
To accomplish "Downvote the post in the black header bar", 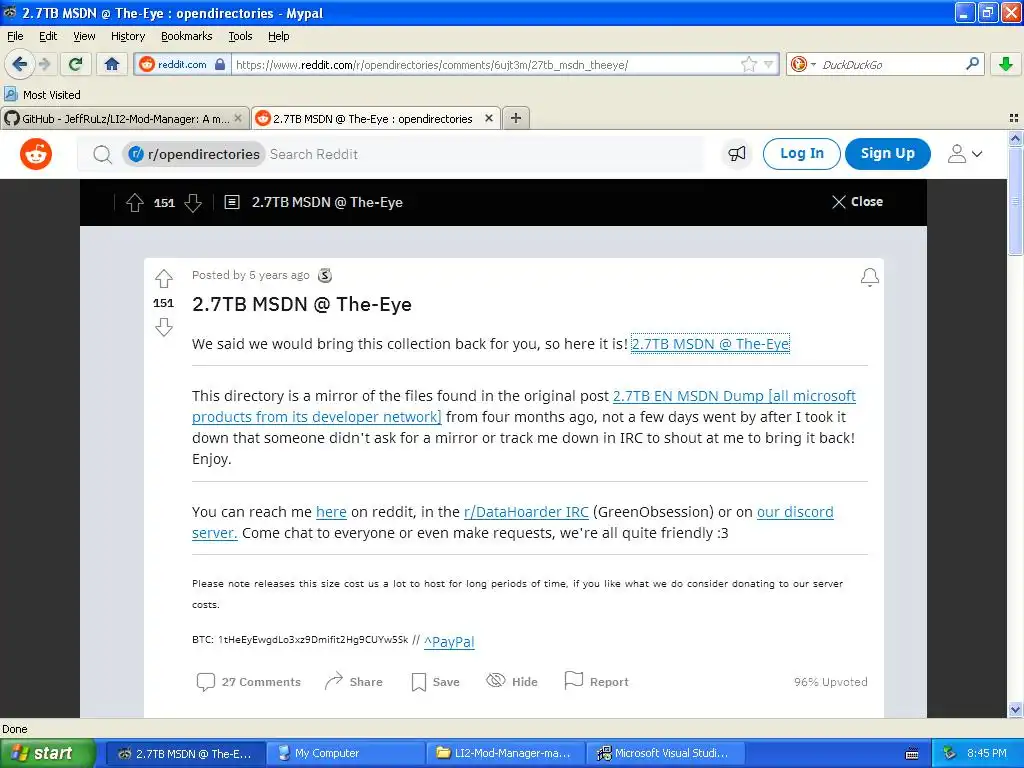I will (193, 202).
